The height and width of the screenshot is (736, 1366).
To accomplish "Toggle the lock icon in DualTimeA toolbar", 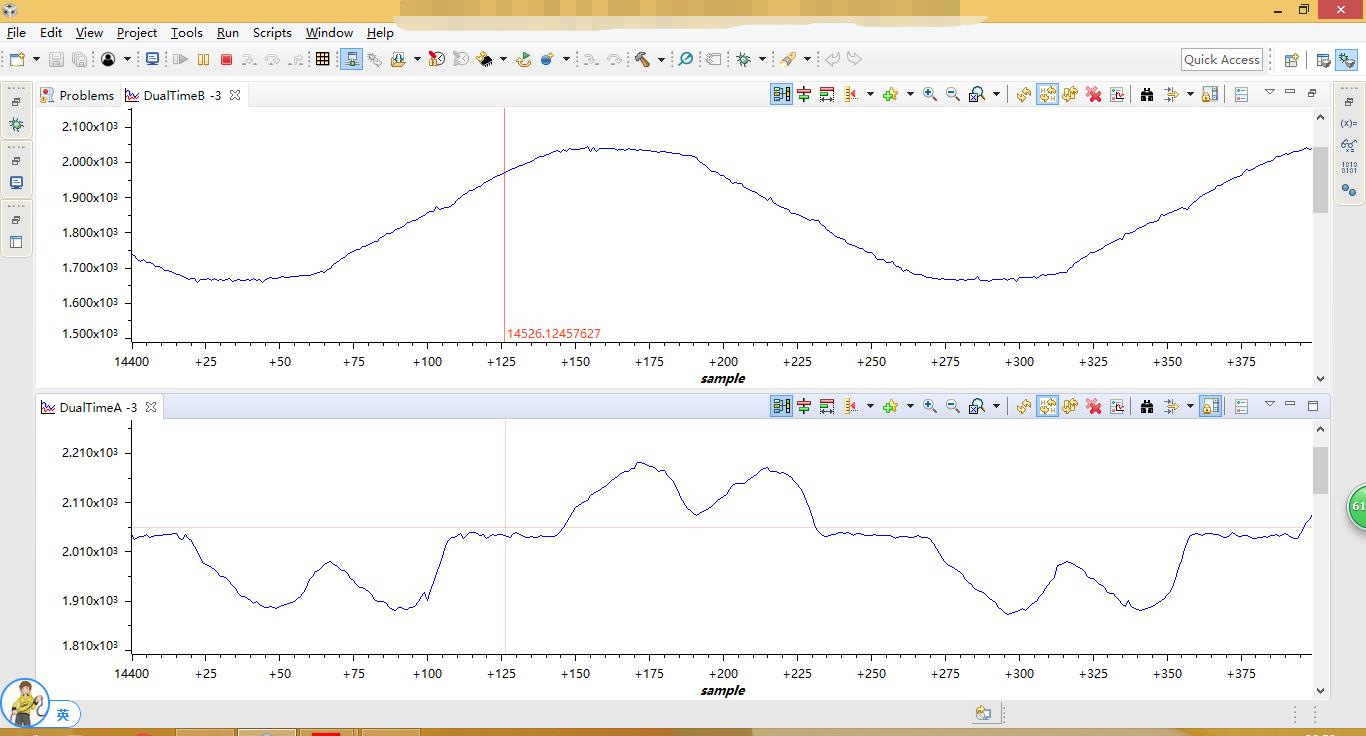I will (x=1210, y=406).
